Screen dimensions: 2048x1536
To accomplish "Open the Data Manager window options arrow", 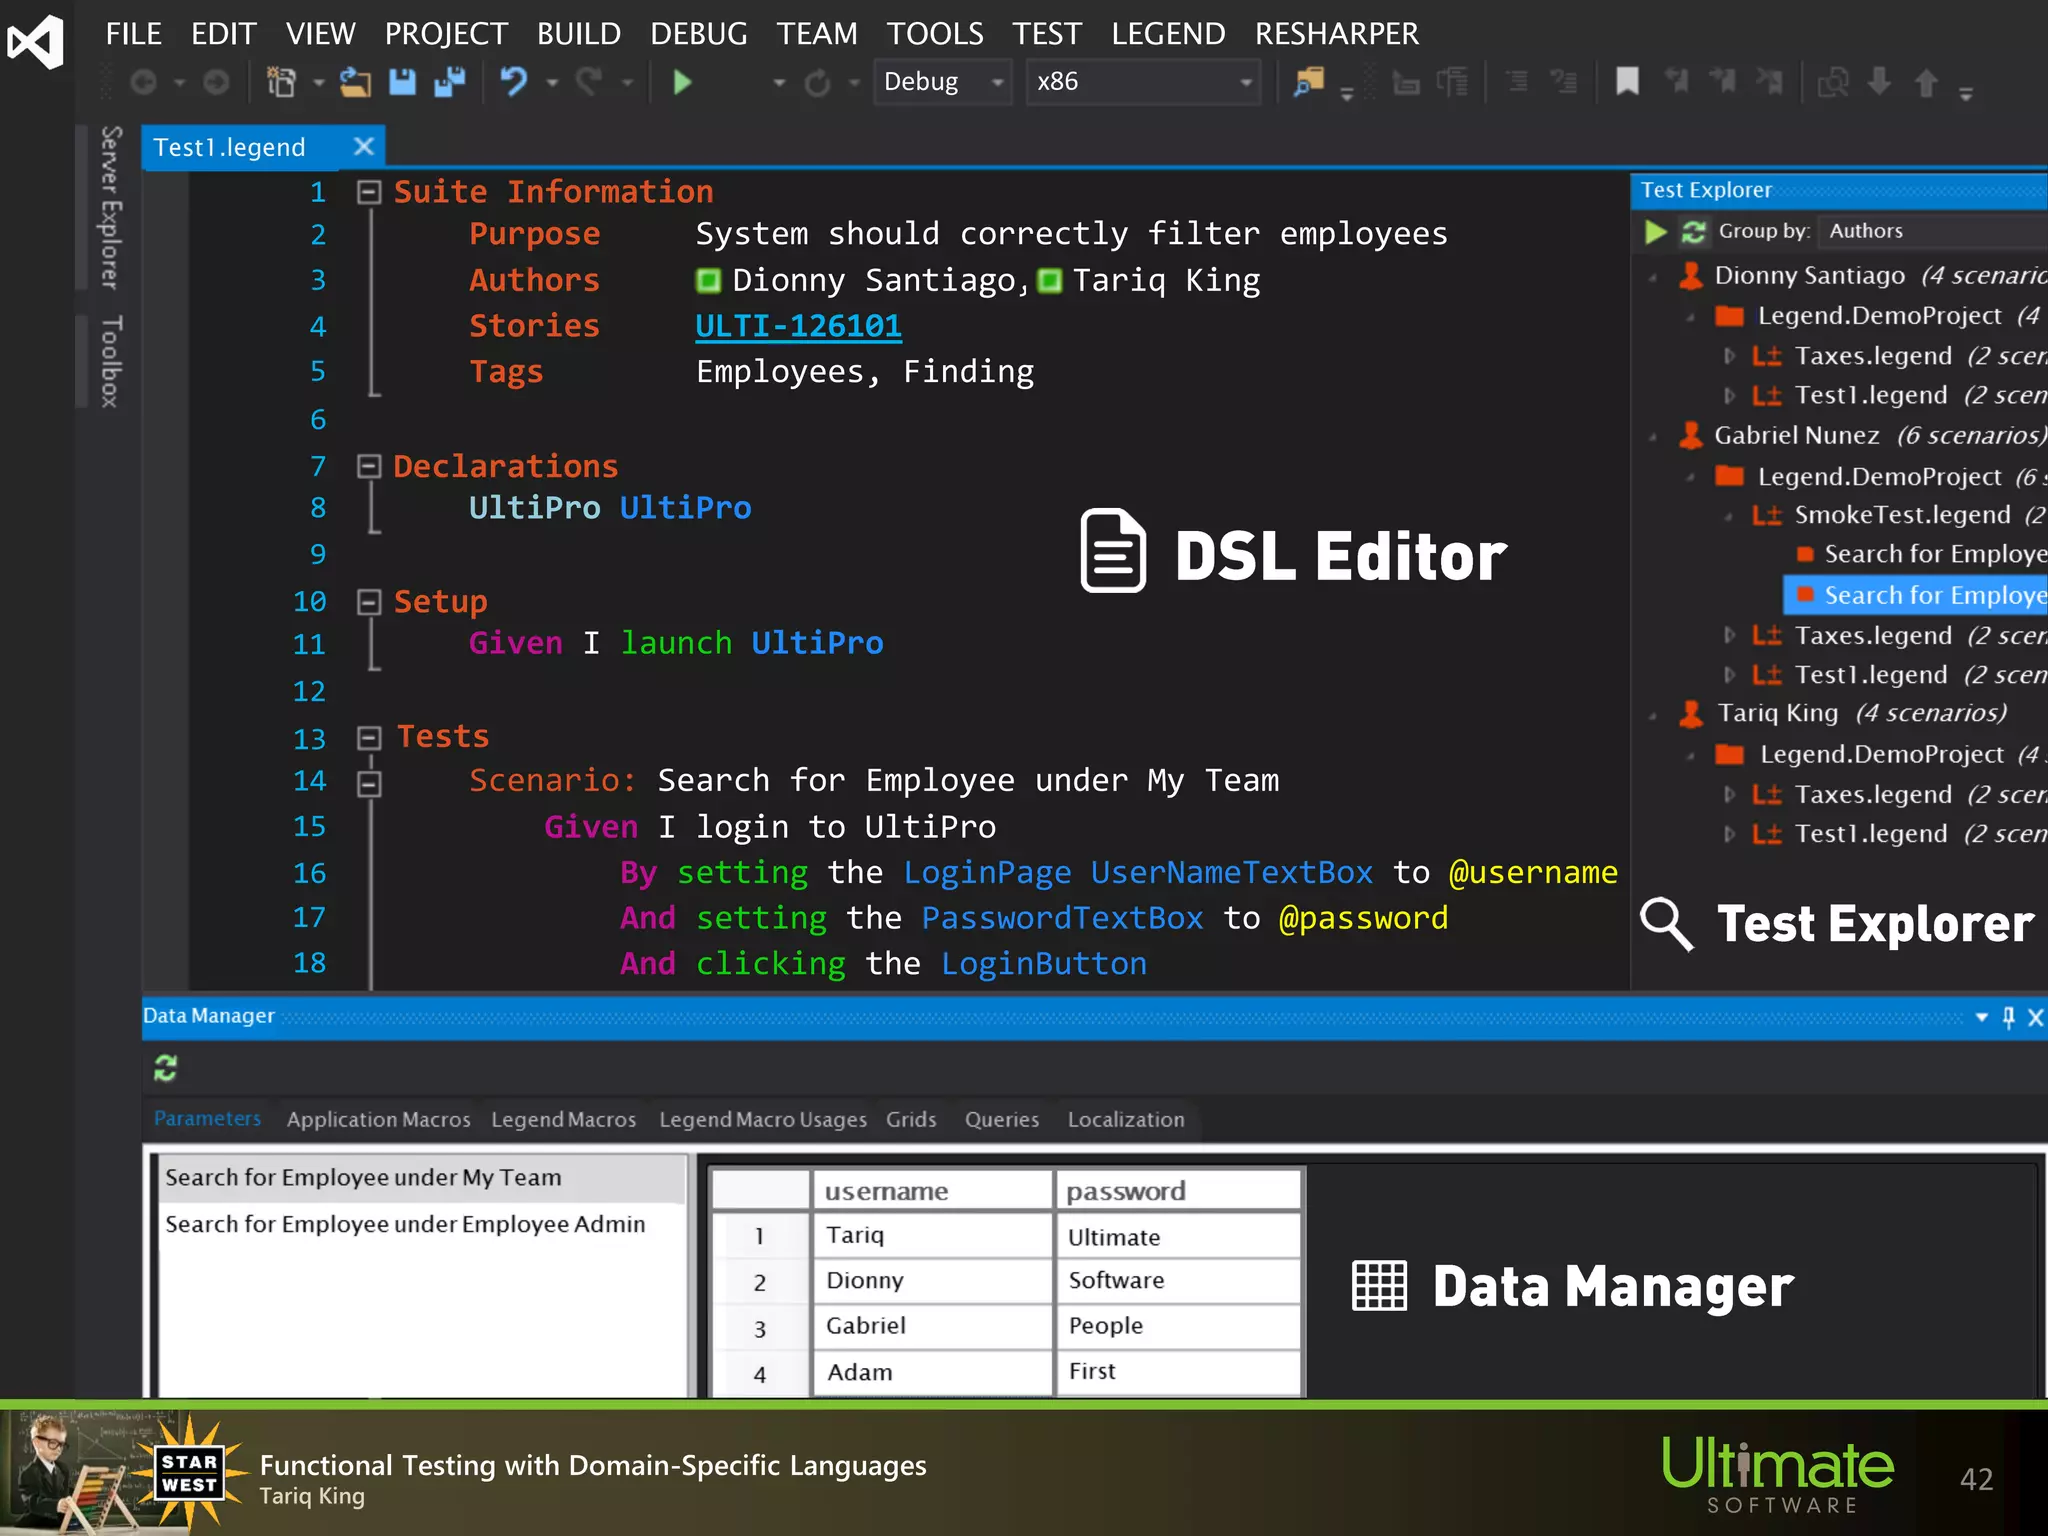I will coord(1981,1018).
